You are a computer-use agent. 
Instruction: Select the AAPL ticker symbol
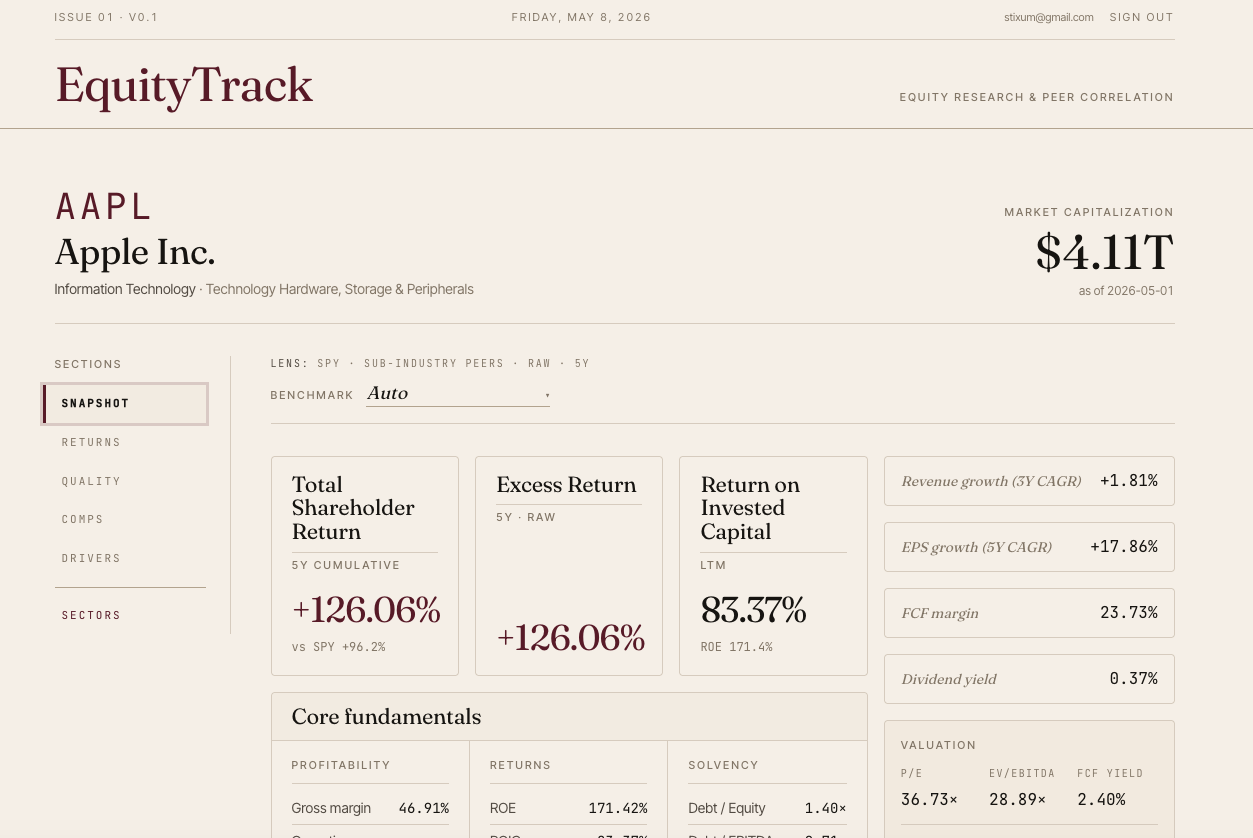[103, 207]
